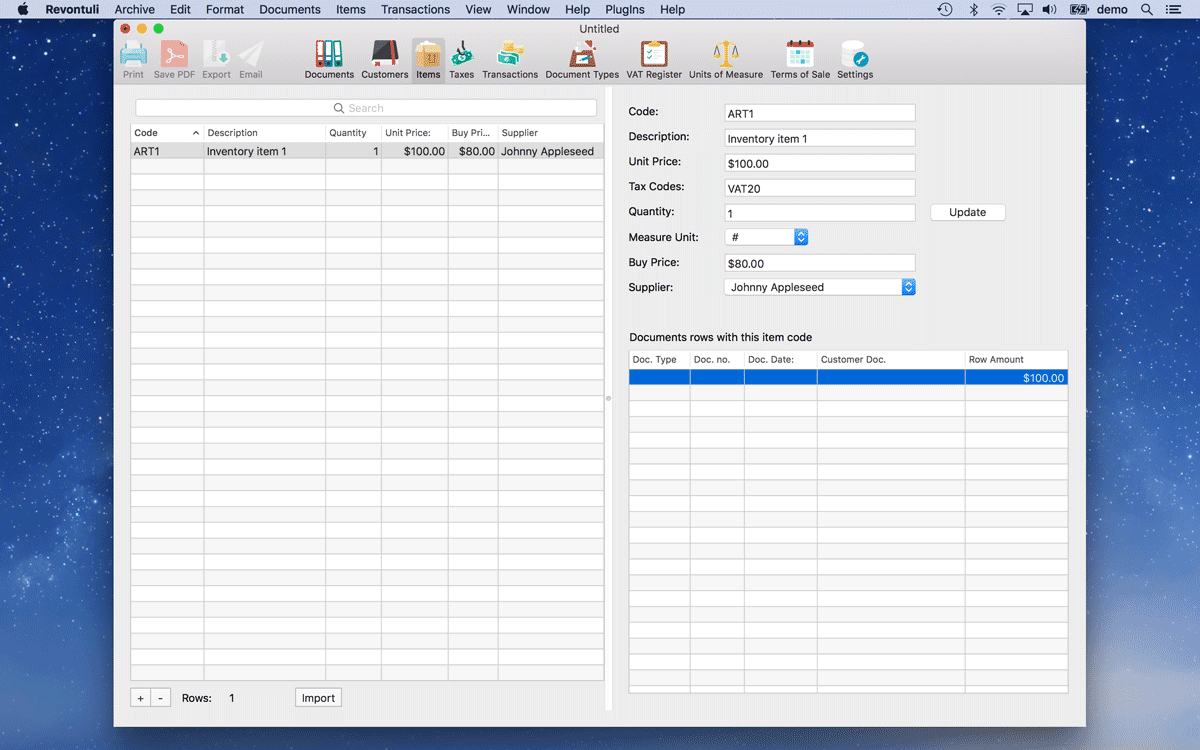
Task: Click the Print toolbar icon
Action: pos(133,54)
